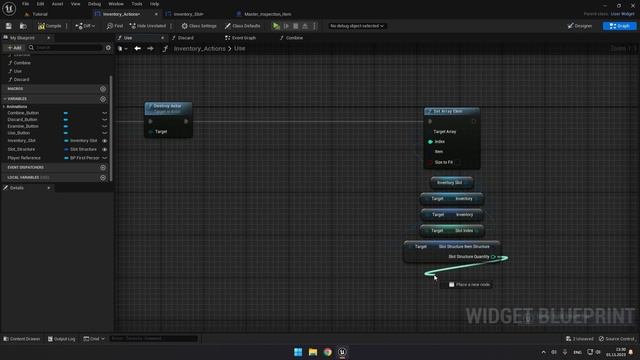The width and height of the screenshot is (640, 360).
Task: Start play simulation with green Play button
Action: point(276,26)
